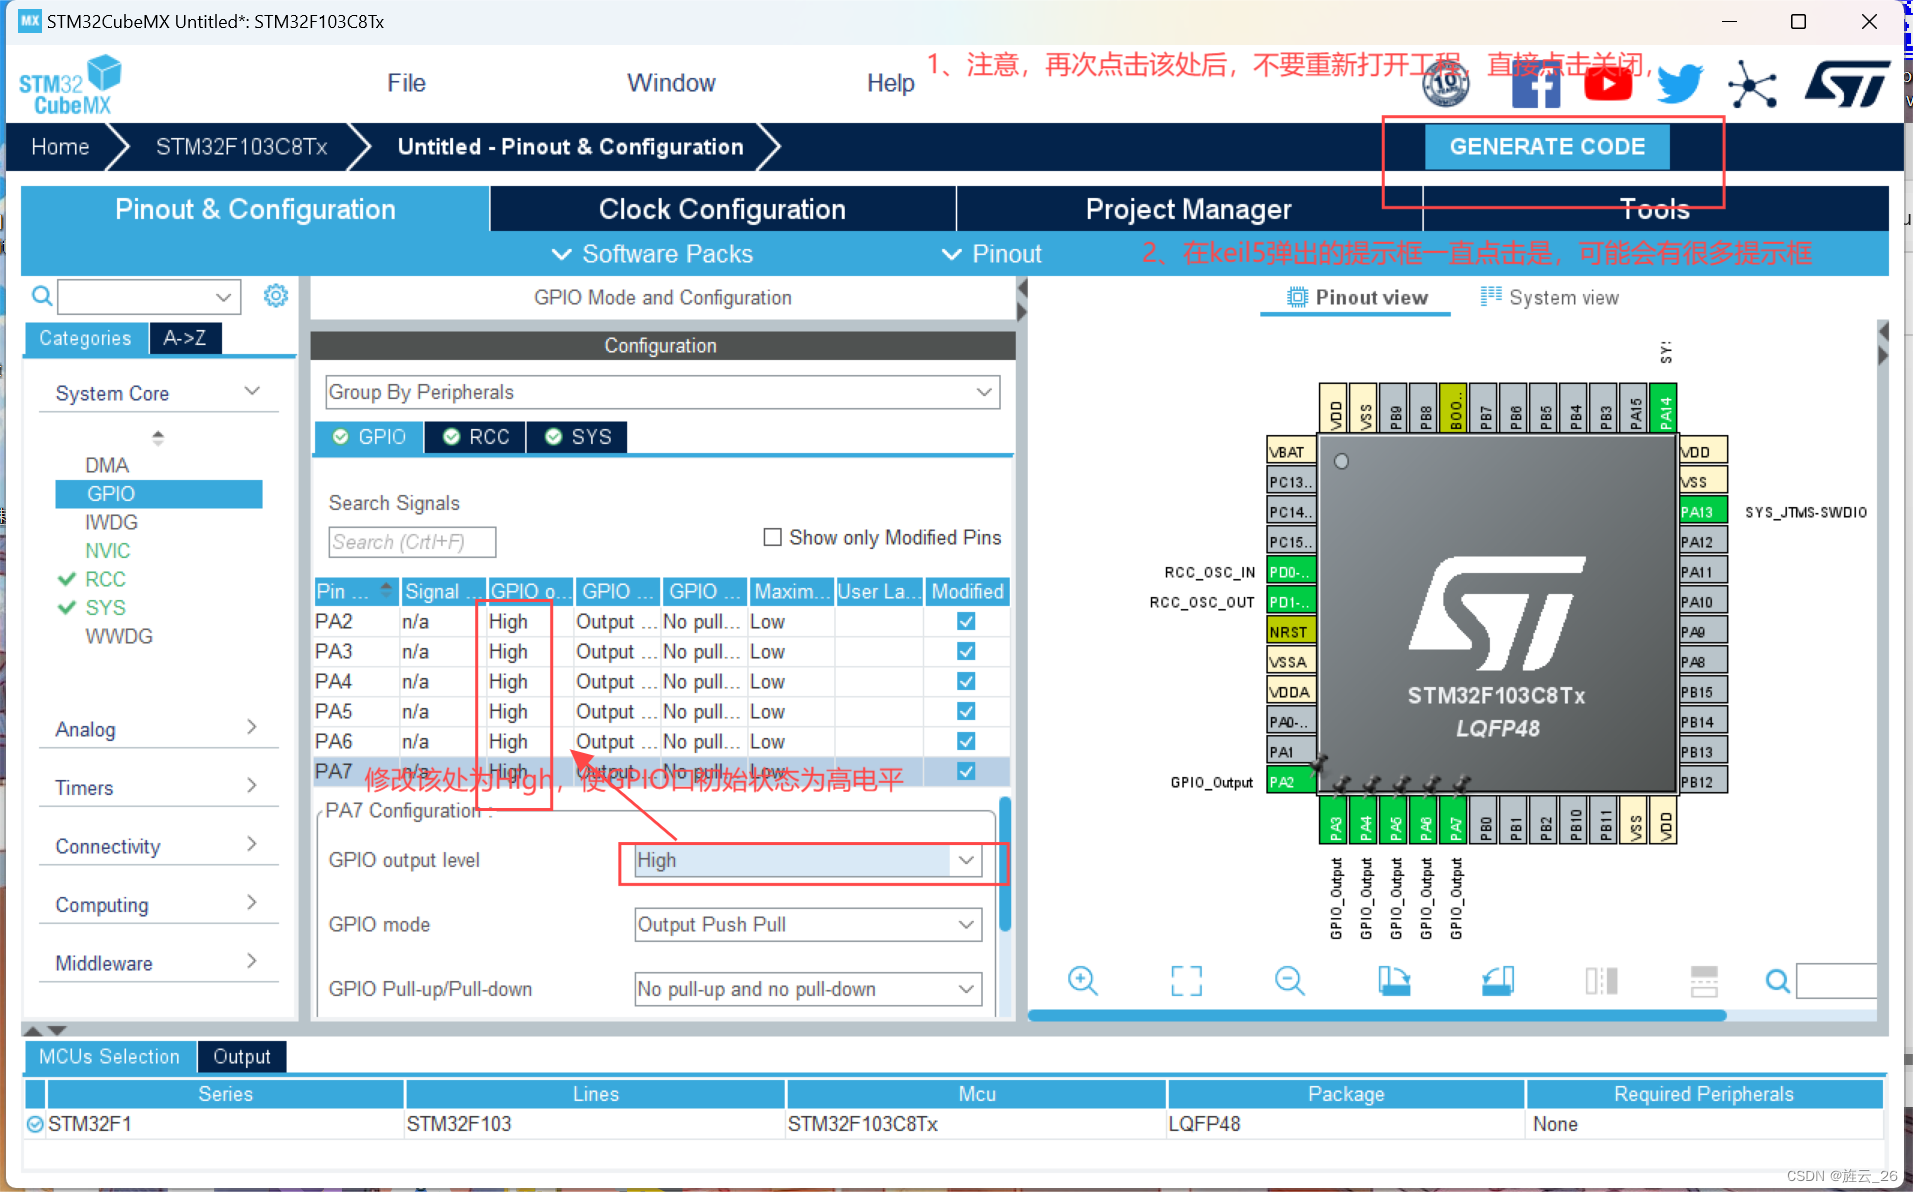The width and height of the screenshot is (1913, 1192).
Task: Open the settings gear in the left panel
Action: click(276, 295)
